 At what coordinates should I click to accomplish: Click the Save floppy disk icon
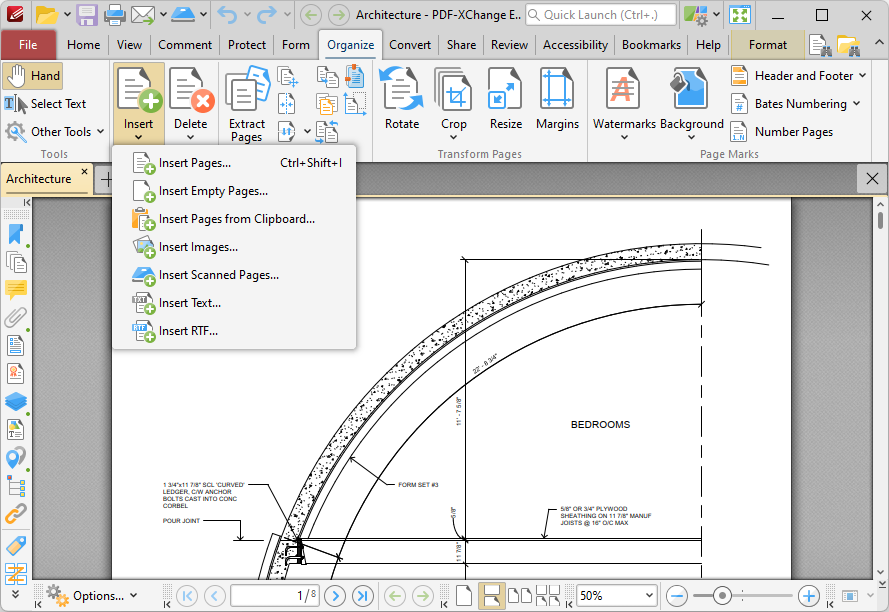point(87,15)
